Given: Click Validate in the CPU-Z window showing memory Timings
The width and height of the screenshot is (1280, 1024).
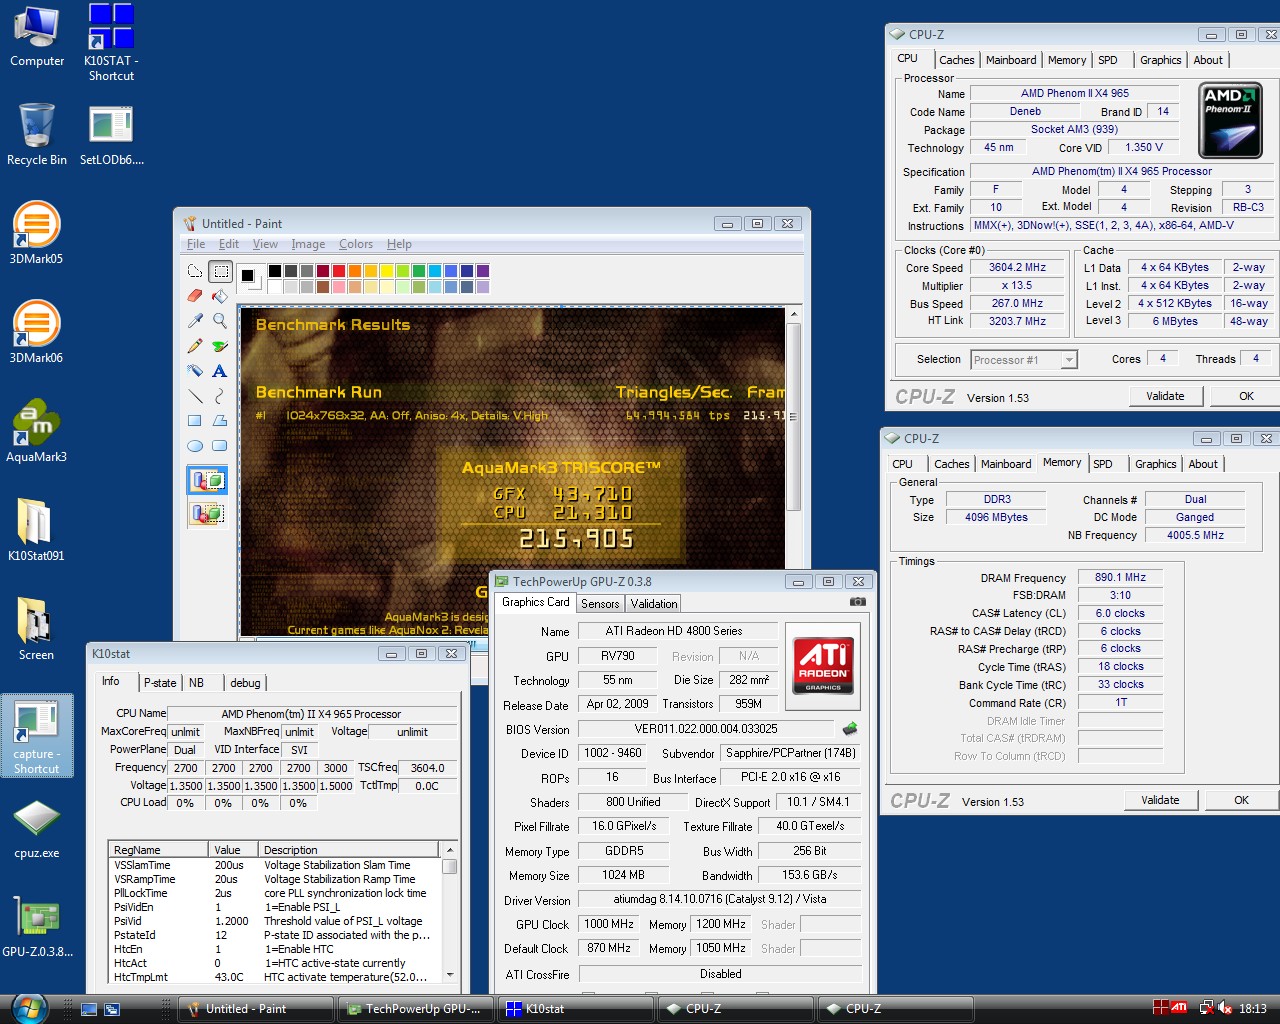Looking at the screenshot, I should 1160,800.
